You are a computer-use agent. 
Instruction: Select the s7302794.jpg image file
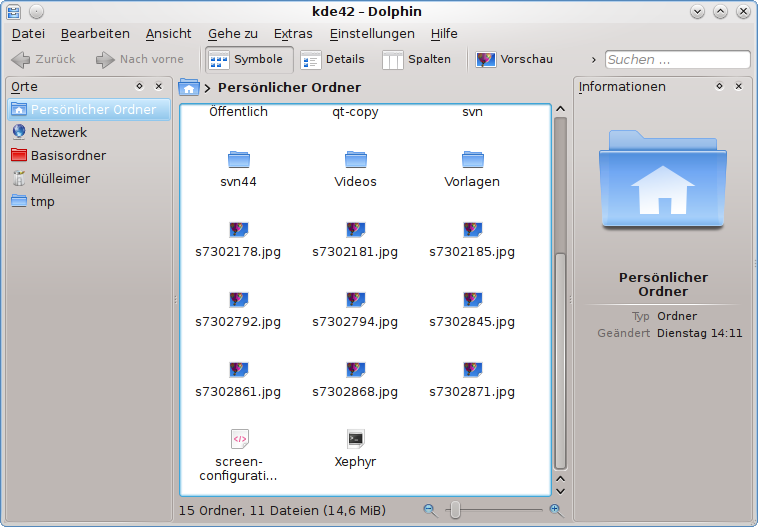coord(355,300)
